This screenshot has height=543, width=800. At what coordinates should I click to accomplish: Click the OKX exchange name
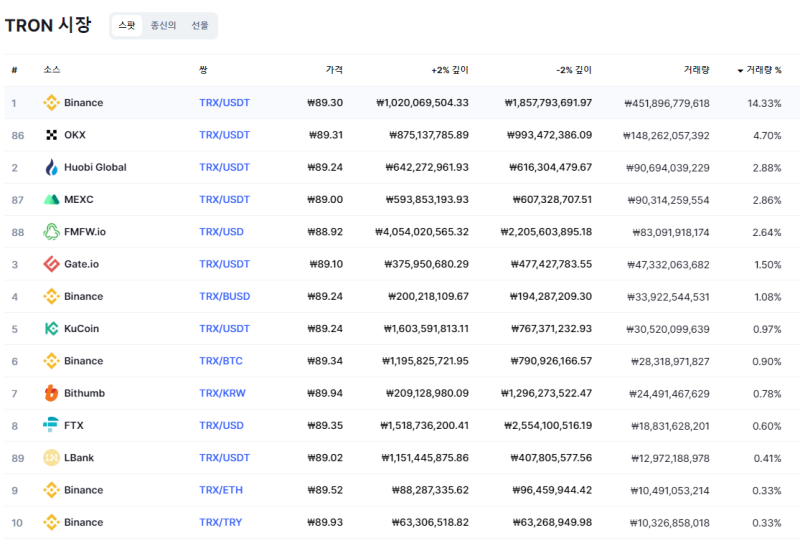(75, 135)
